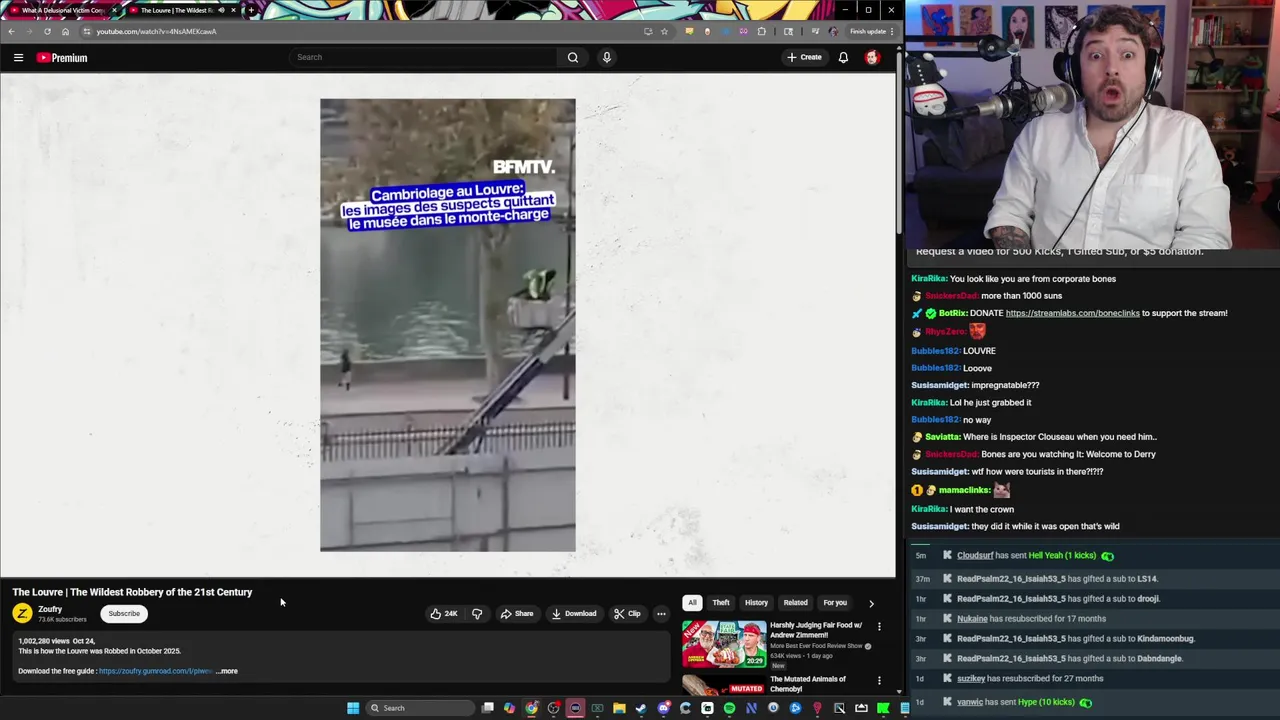Click the Download button
This screenshot has height=720, width=1280.
574,614
